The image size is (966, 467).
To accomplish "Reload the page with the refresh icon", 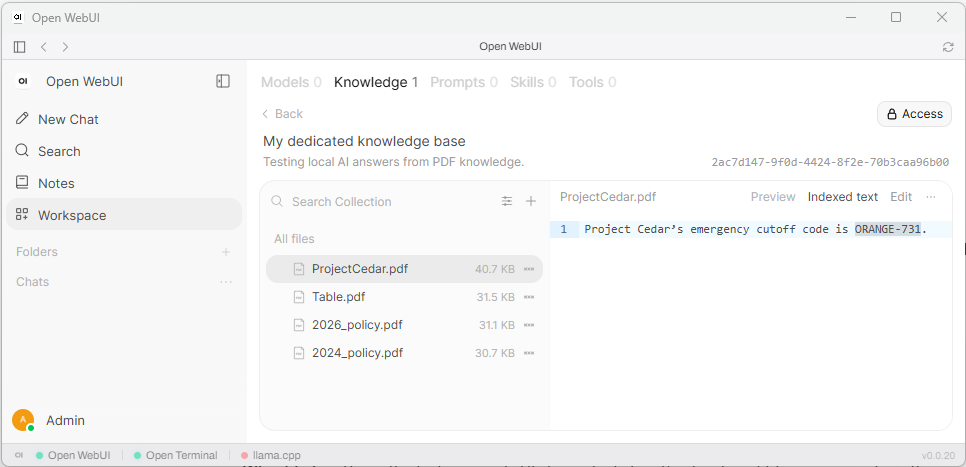I will click(948, 47).
